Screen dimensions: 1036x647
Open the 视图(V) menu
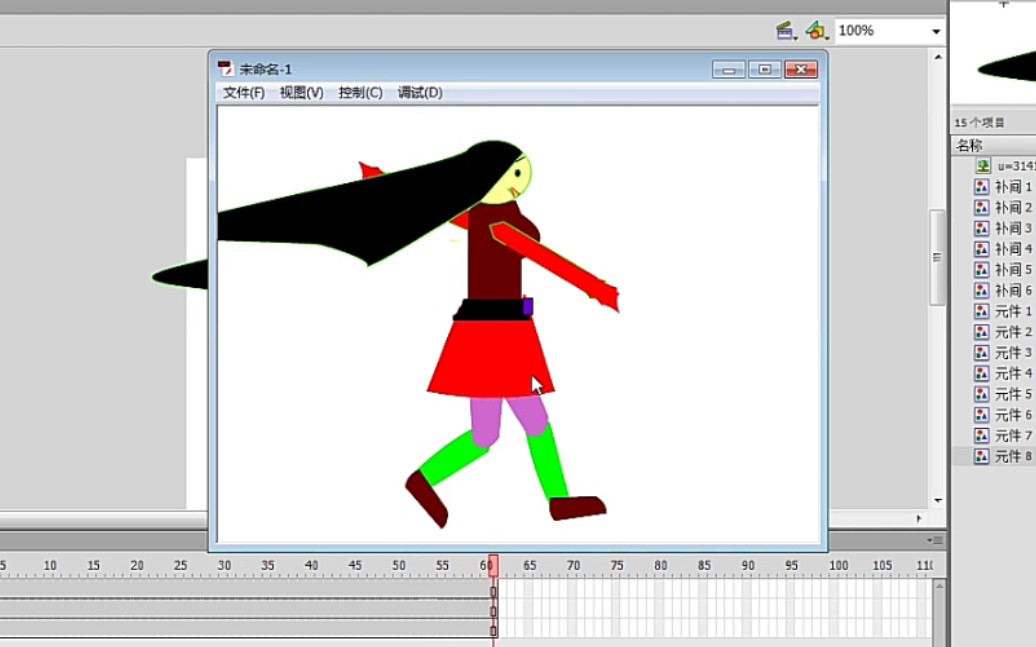[301, 93]
